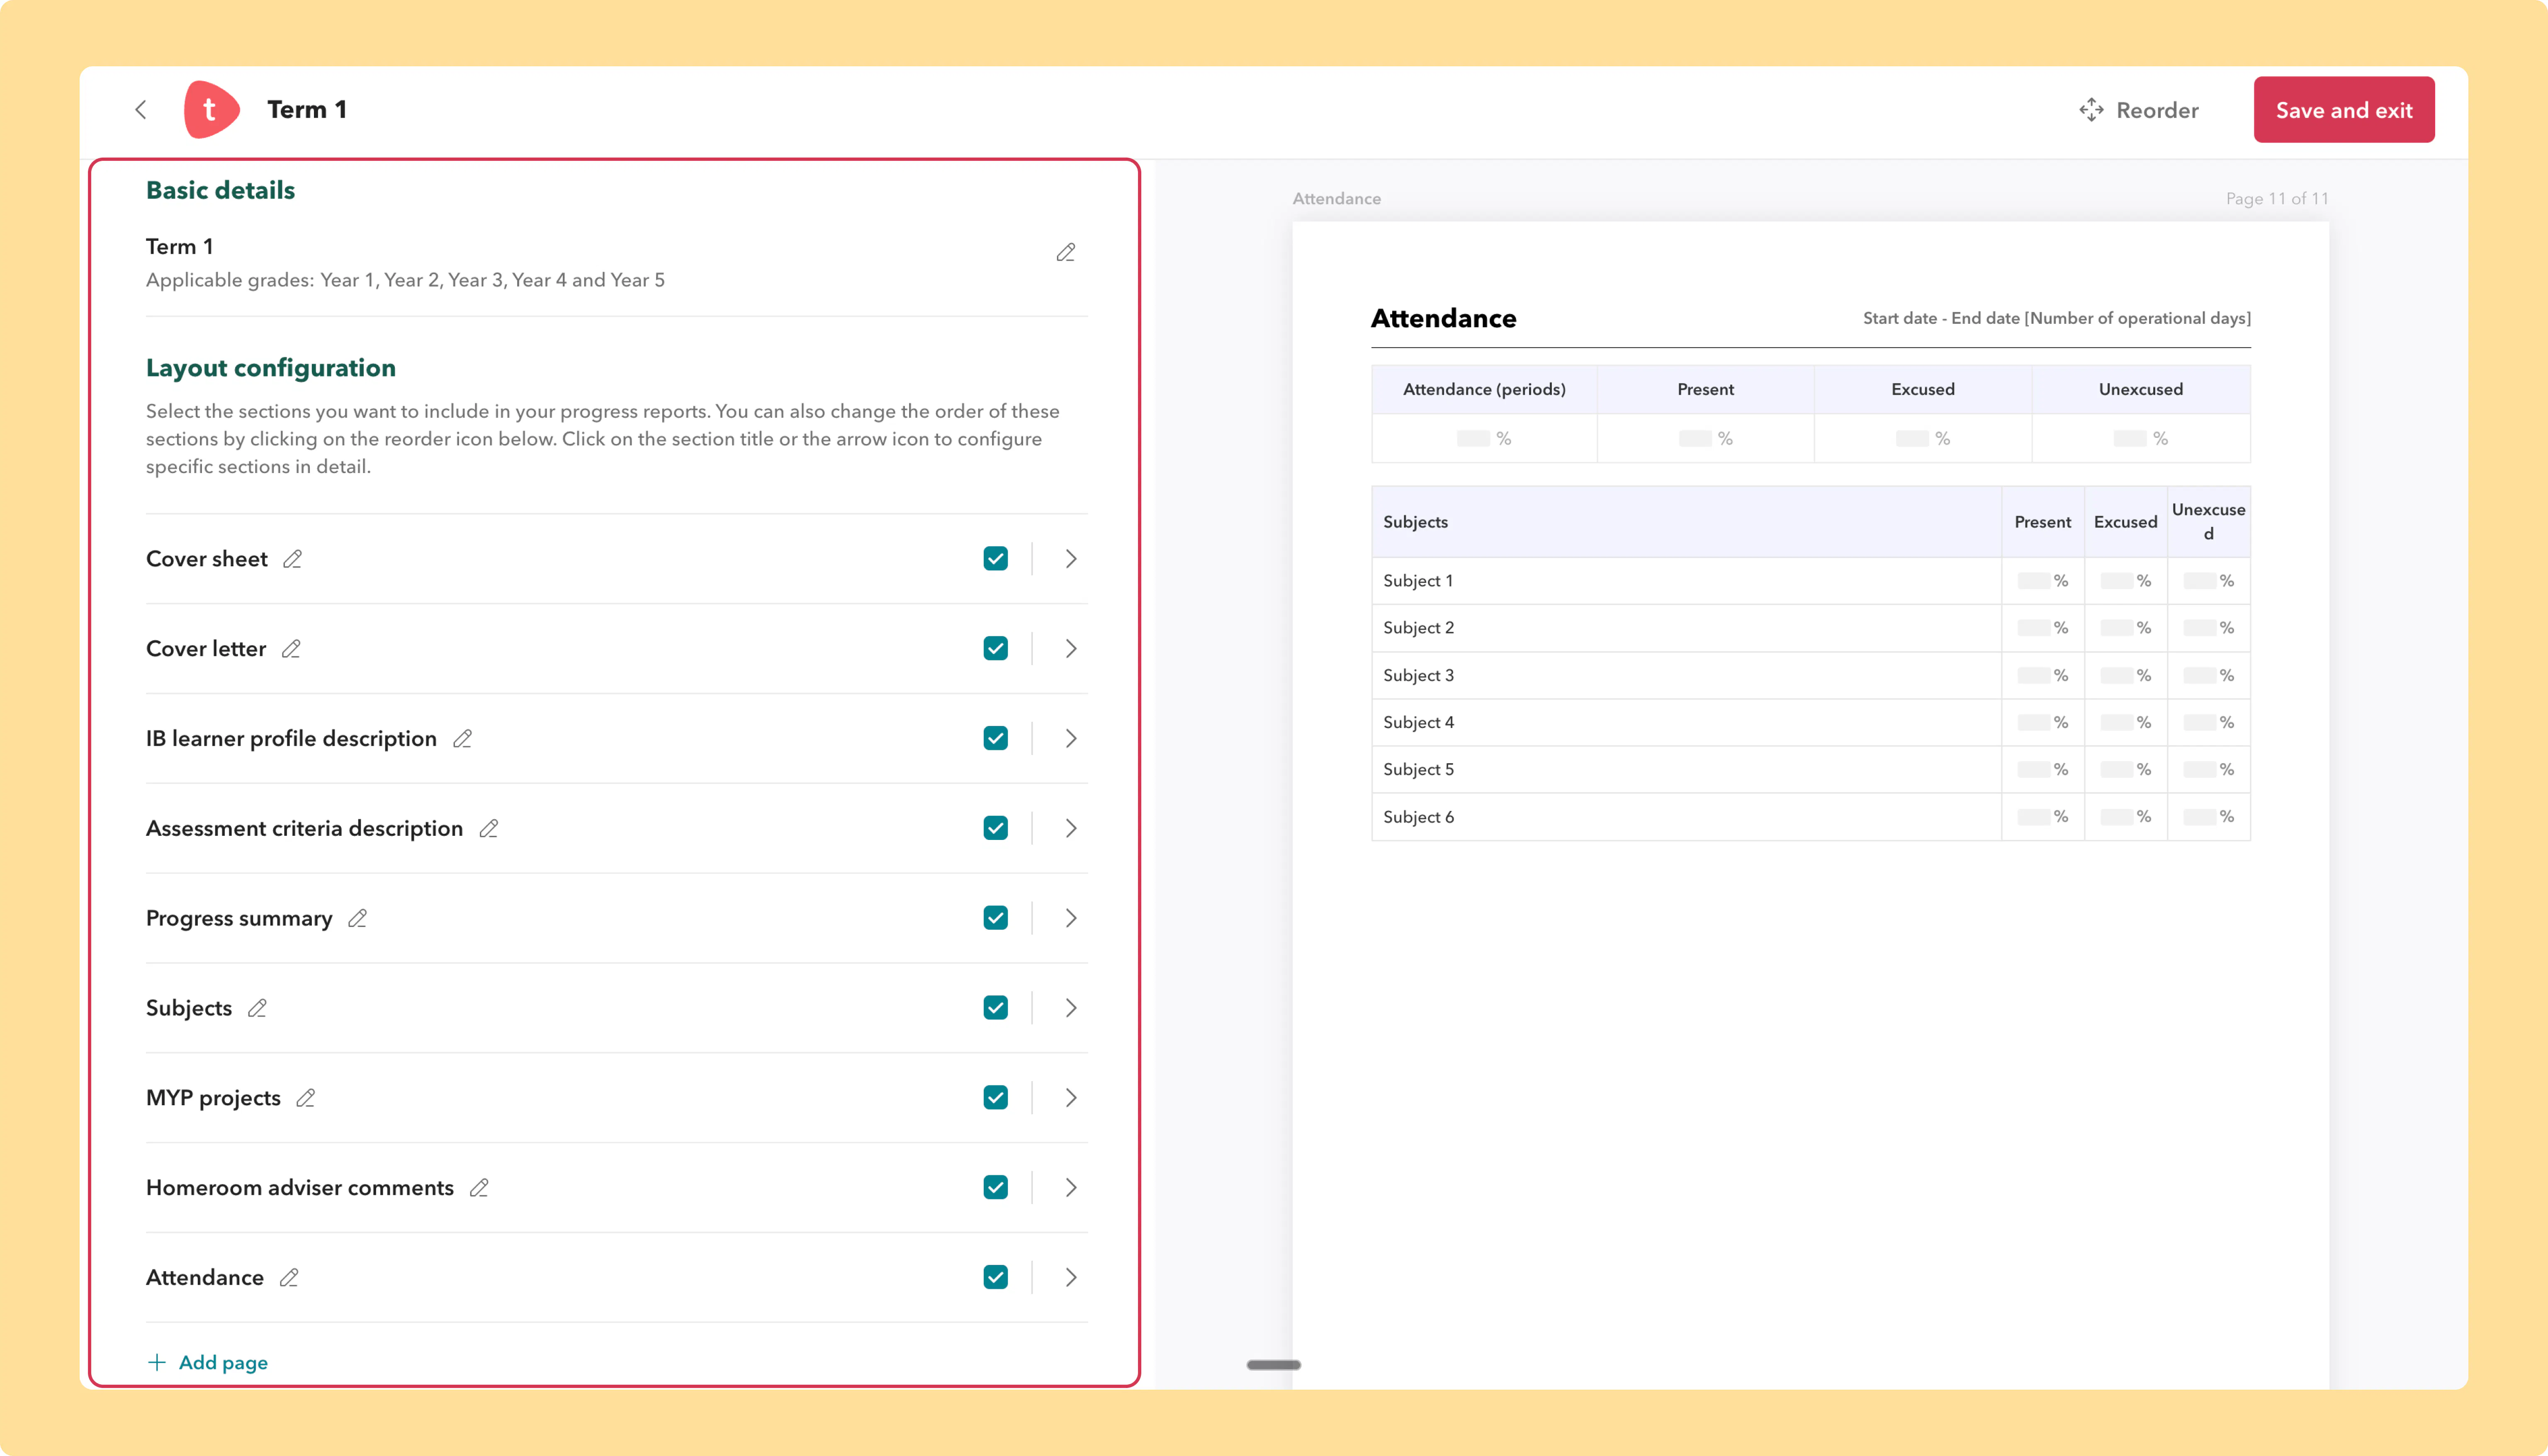
Task: Expand Assessment criteria description settings arrow
Action: click(1071, 828)
